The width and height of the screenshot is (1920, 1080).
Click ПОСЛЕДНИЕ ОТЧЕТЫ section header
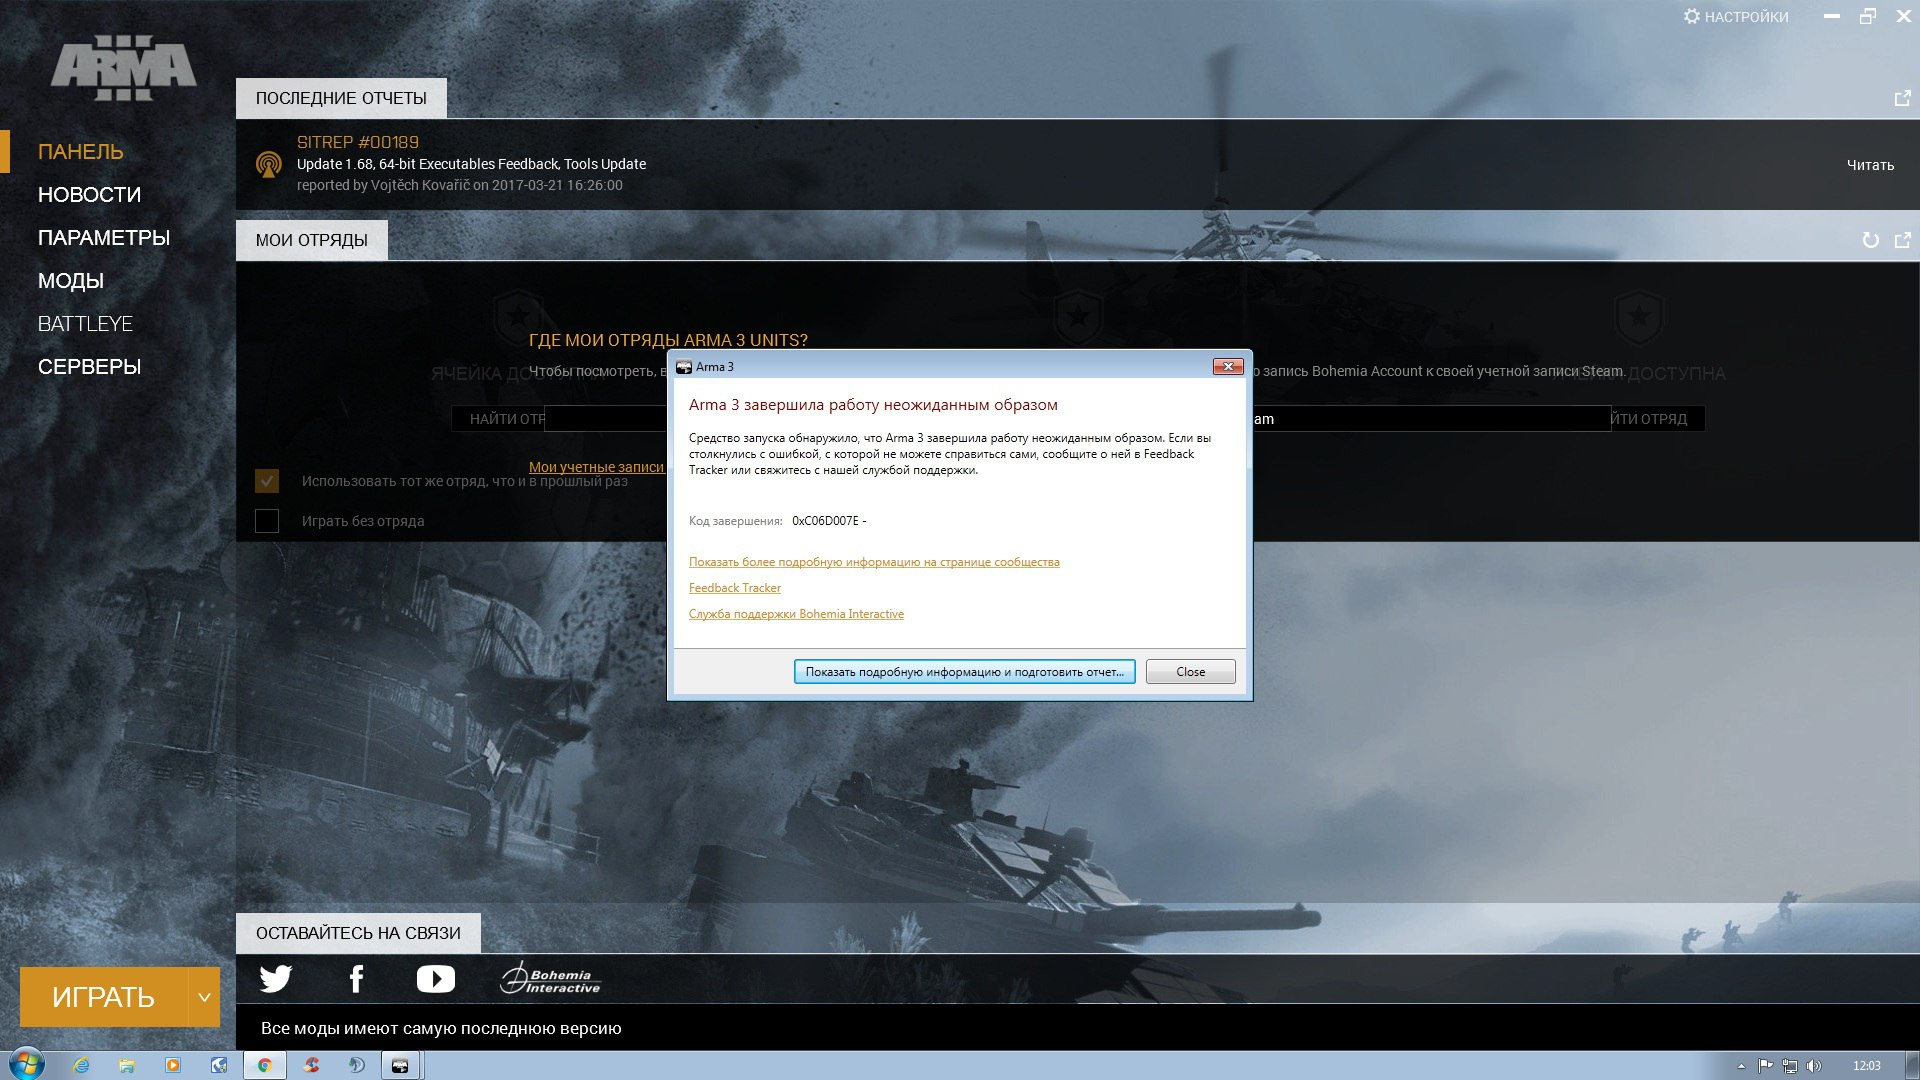(341, 98)
